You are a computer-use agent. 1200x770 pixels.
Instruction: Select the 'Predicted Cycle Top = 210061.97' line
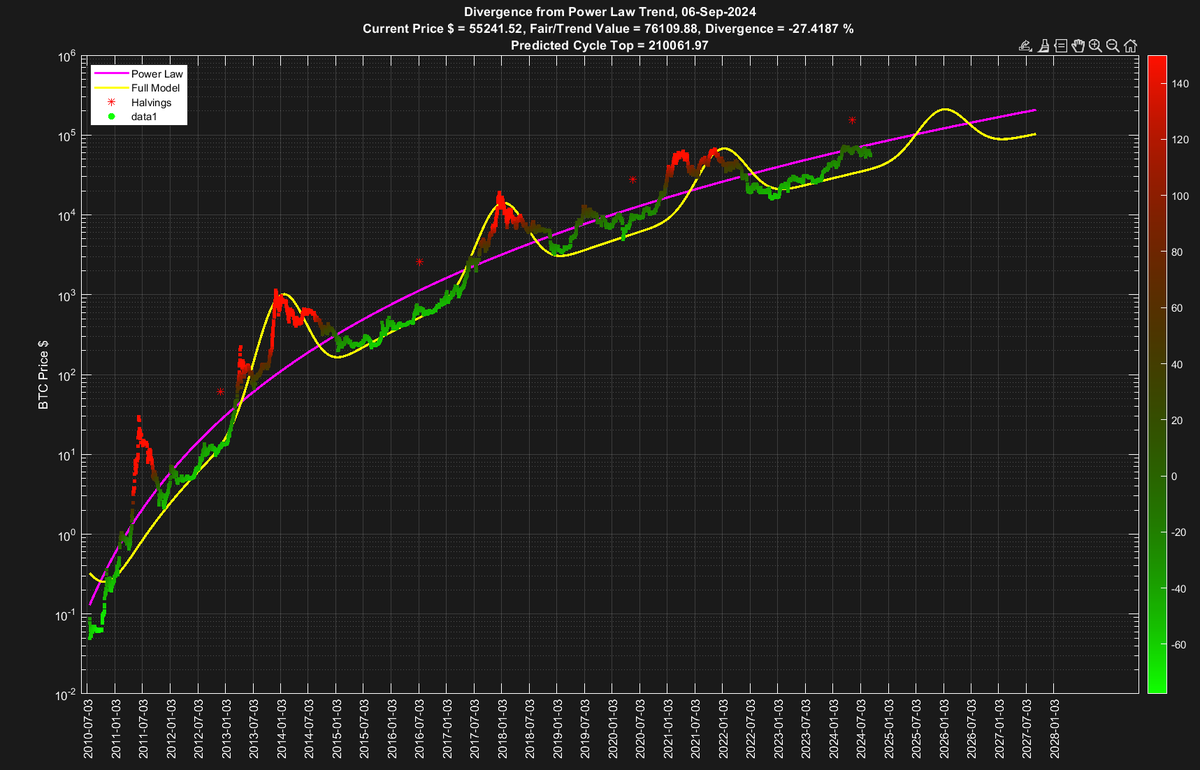(x=610, y=45)
